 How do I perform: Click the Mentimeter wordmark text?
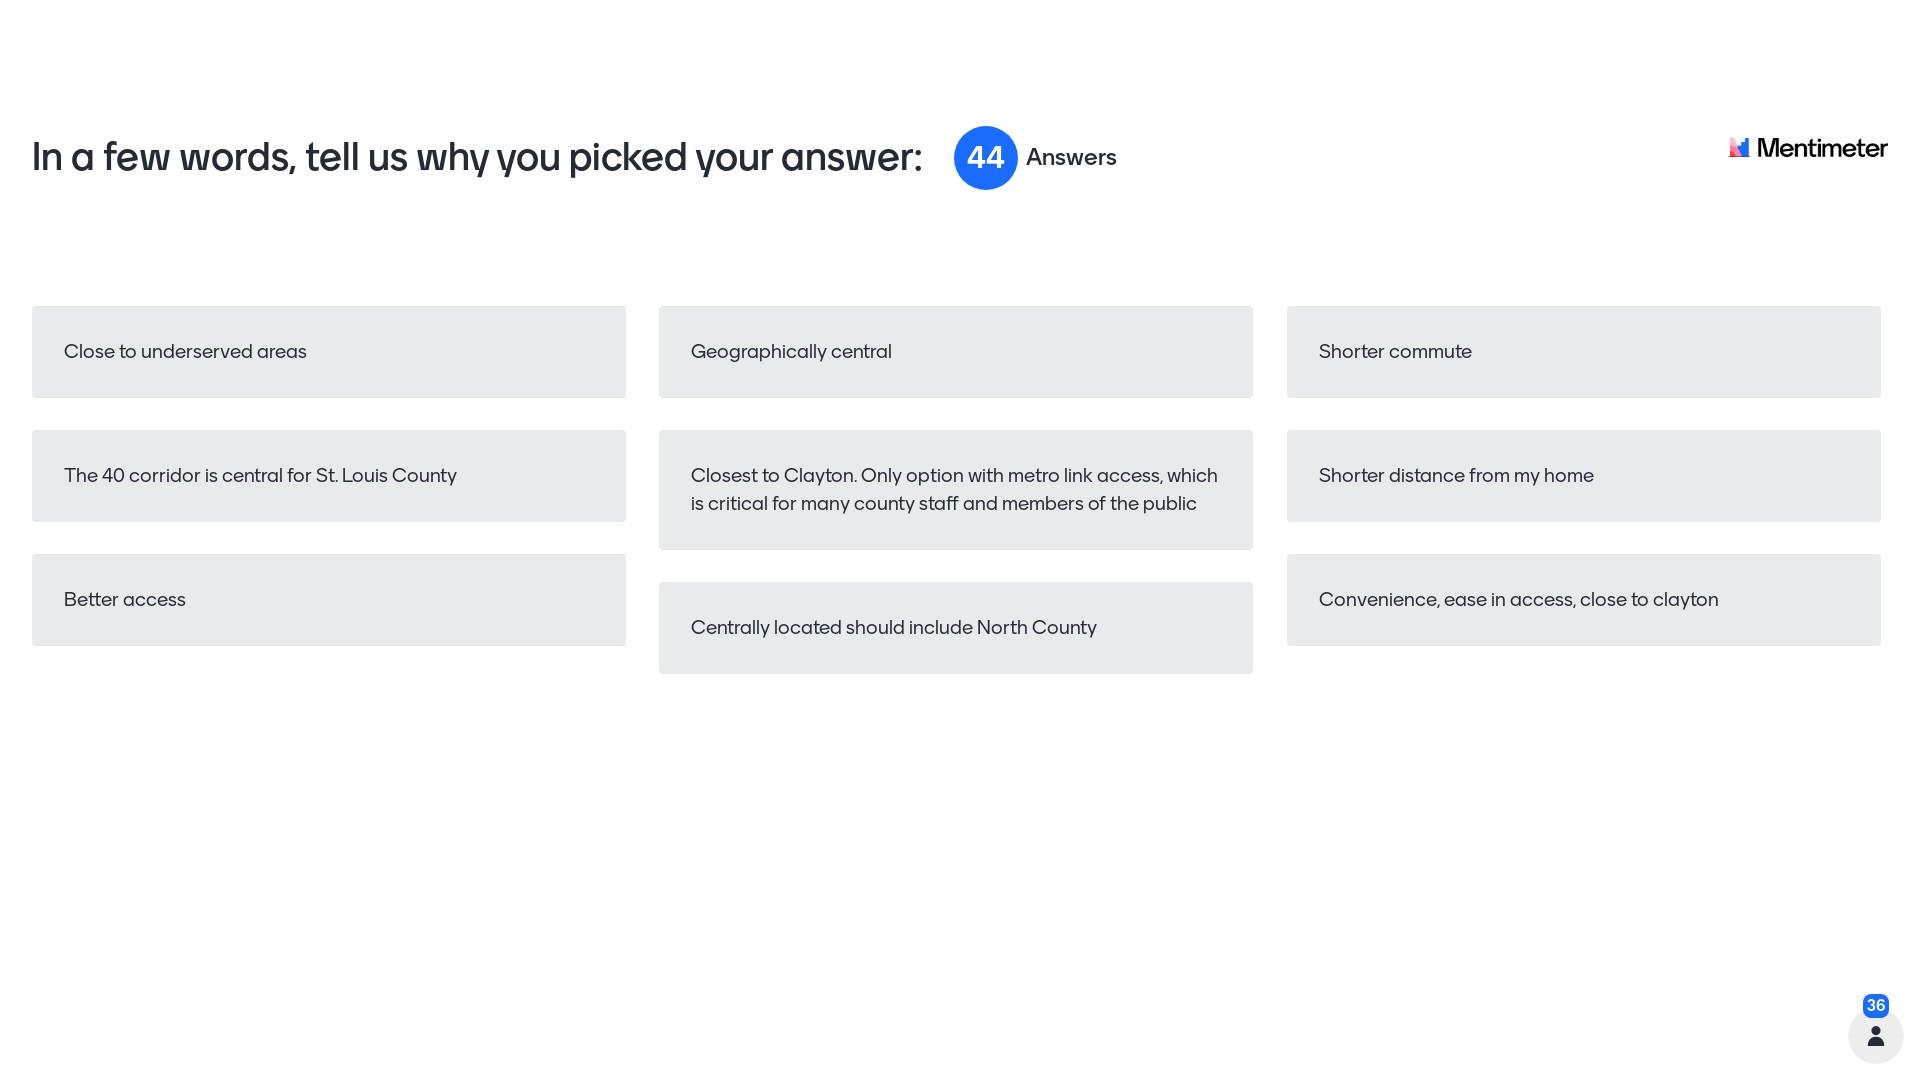[1822, 148]
